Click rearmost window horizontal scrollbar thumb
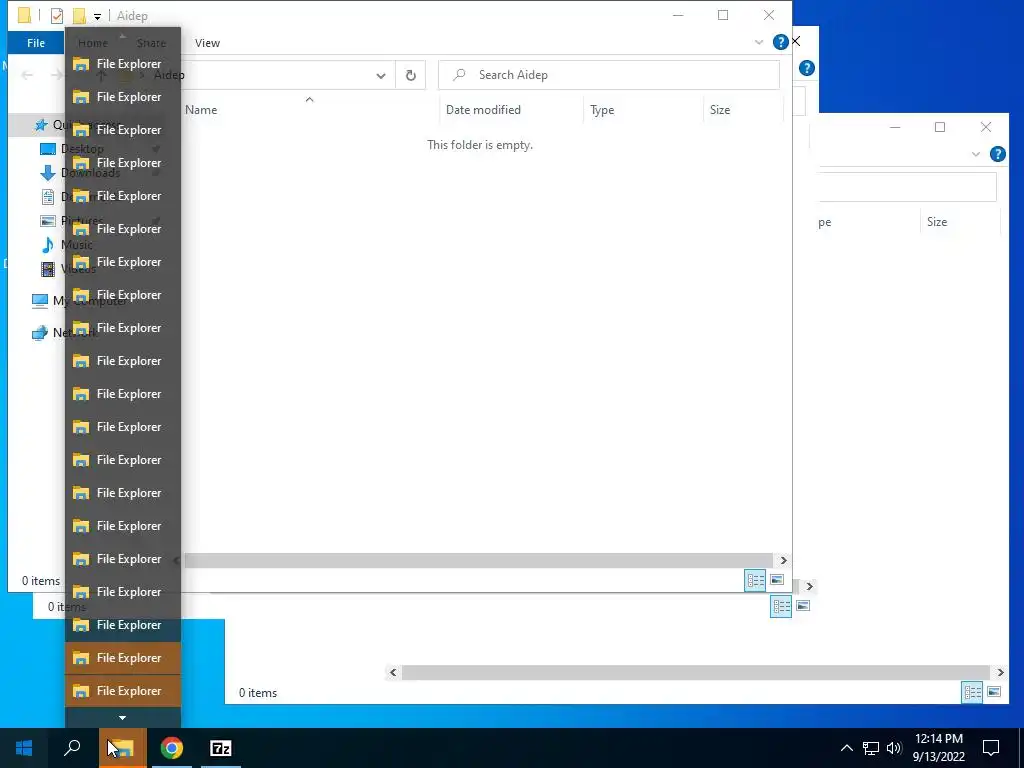This screenshot has width=1024, height=768. point(696,672)
